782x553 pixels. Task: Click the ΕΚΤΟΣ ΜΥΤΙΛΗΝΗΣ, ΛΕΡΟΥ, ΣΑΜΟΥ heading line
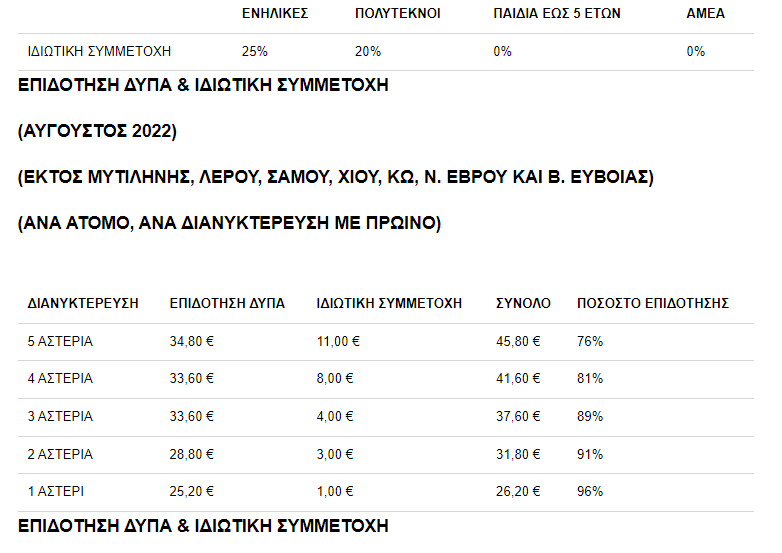(336, 177)
